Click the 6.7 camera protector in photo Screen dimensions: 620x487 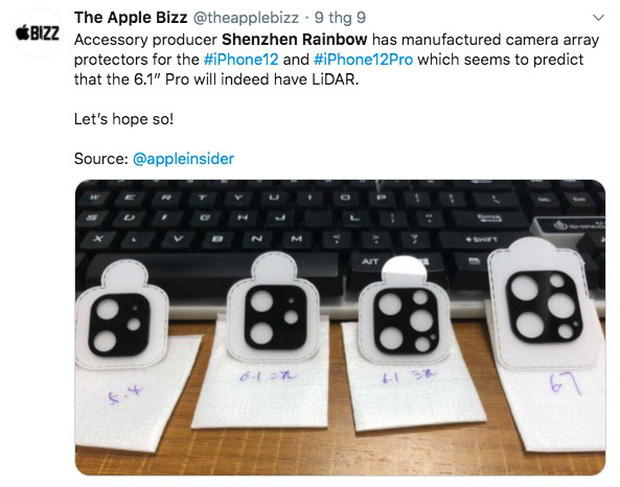point(544,304)
